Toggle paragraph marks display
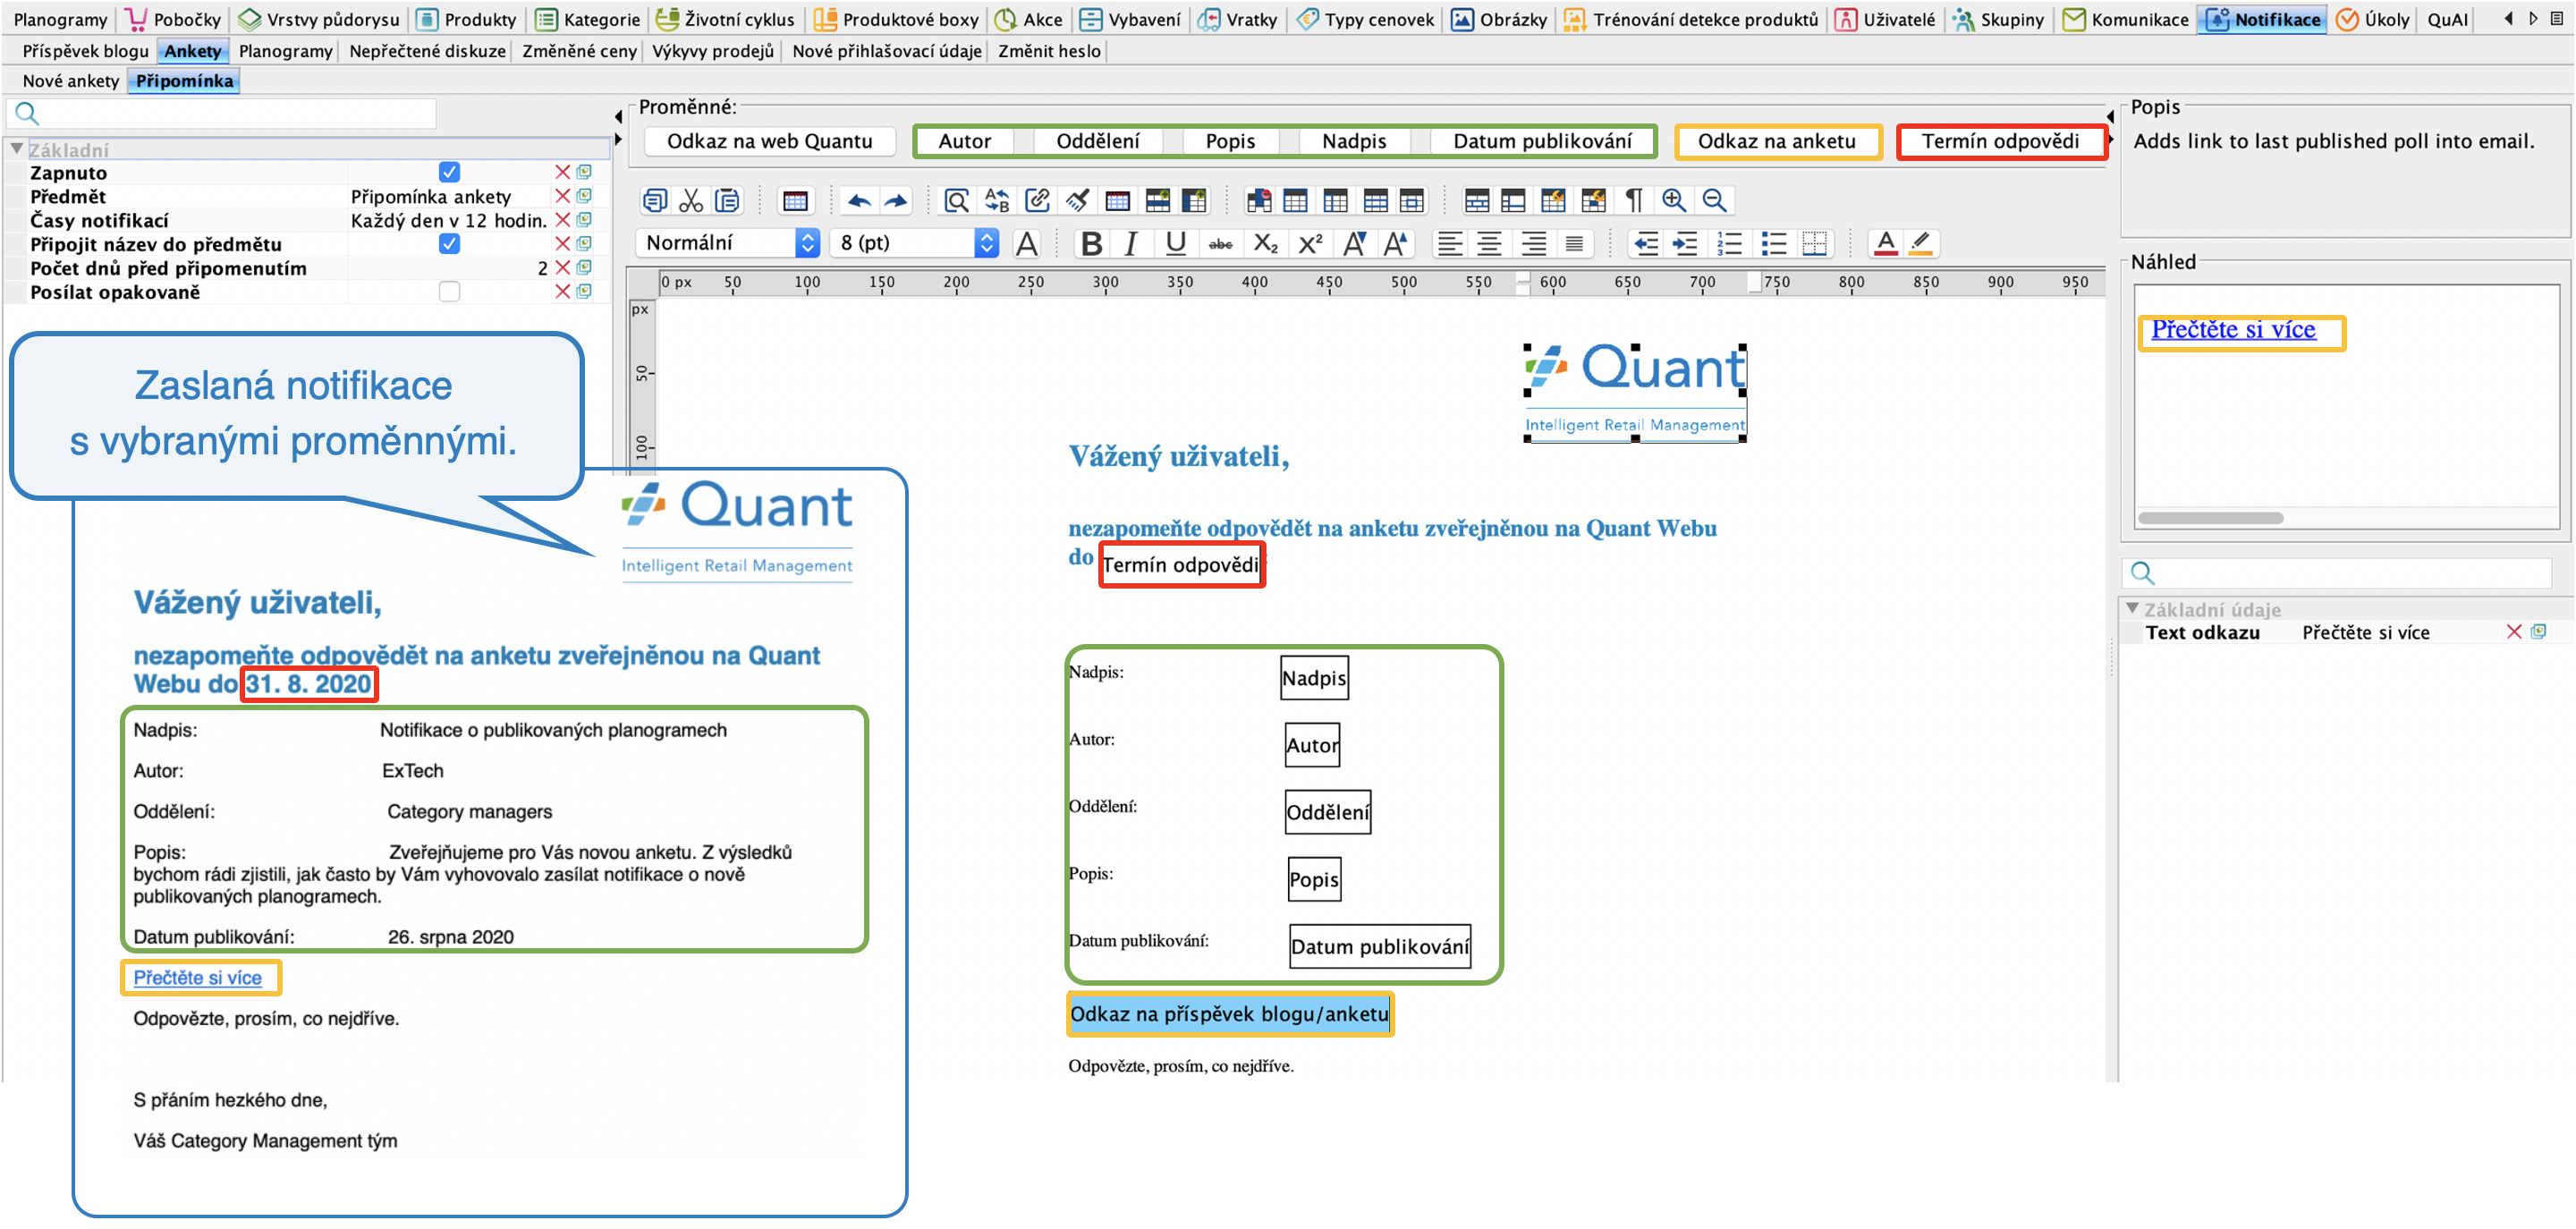Image resolution: width=2576 pixels, height=1229 pixels. (1633, 201)
